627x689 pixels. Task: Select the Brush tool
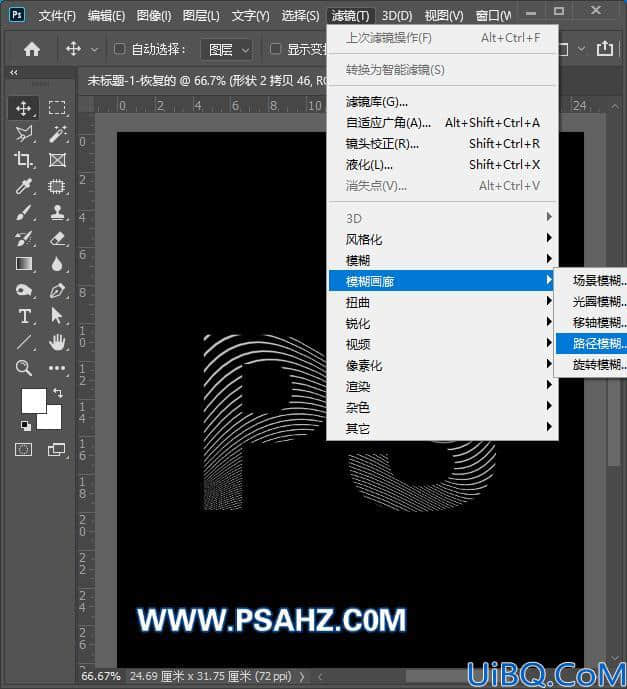(x=24, y=213)
